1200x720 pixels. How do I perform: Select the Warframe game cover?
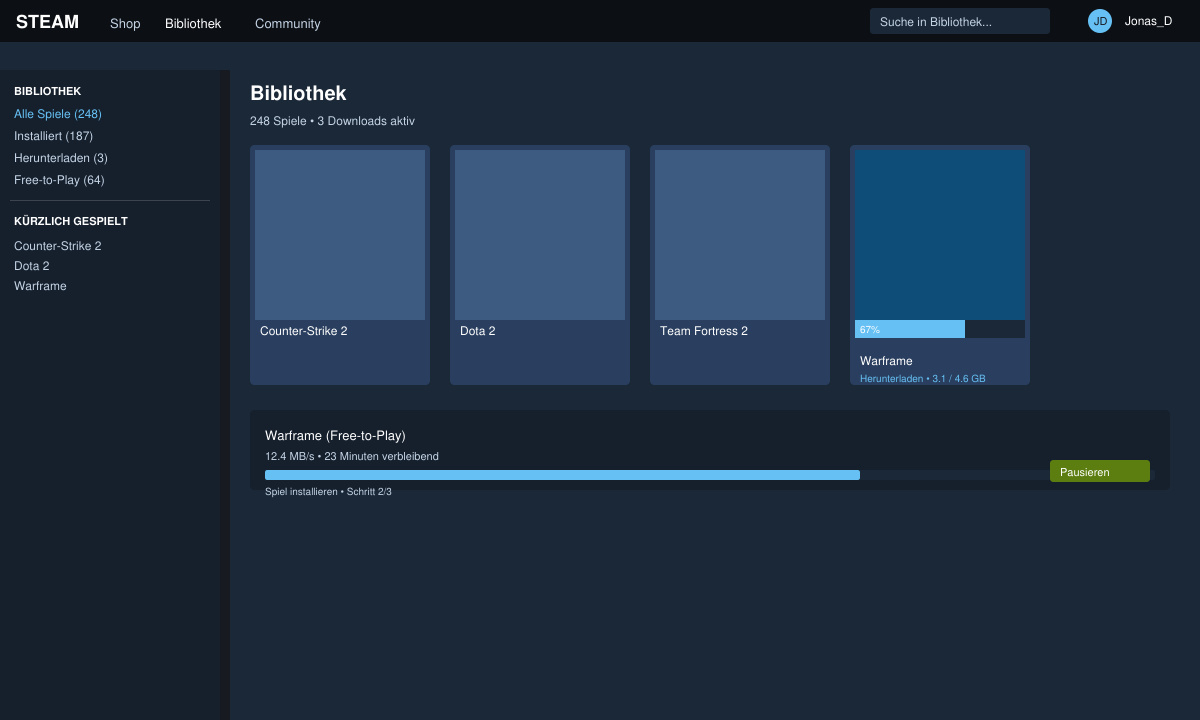[x=940, y=235]
